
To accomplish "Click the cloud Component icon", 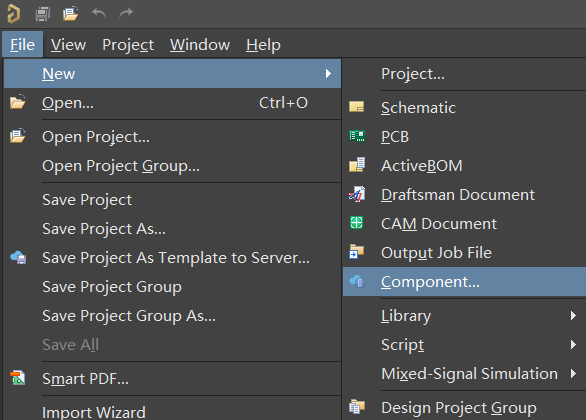I will pyautogui.click(x=357, y=281).
